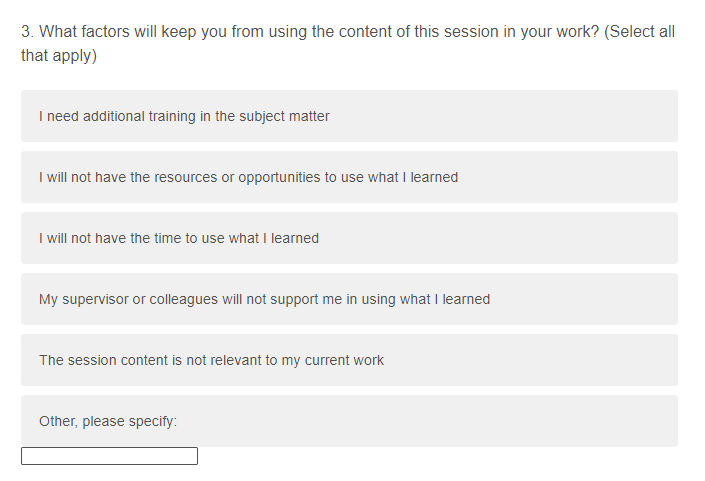This screenshot has height=481, width=705.
Task: Tick the lack of time answer
Action: [349, 238]
